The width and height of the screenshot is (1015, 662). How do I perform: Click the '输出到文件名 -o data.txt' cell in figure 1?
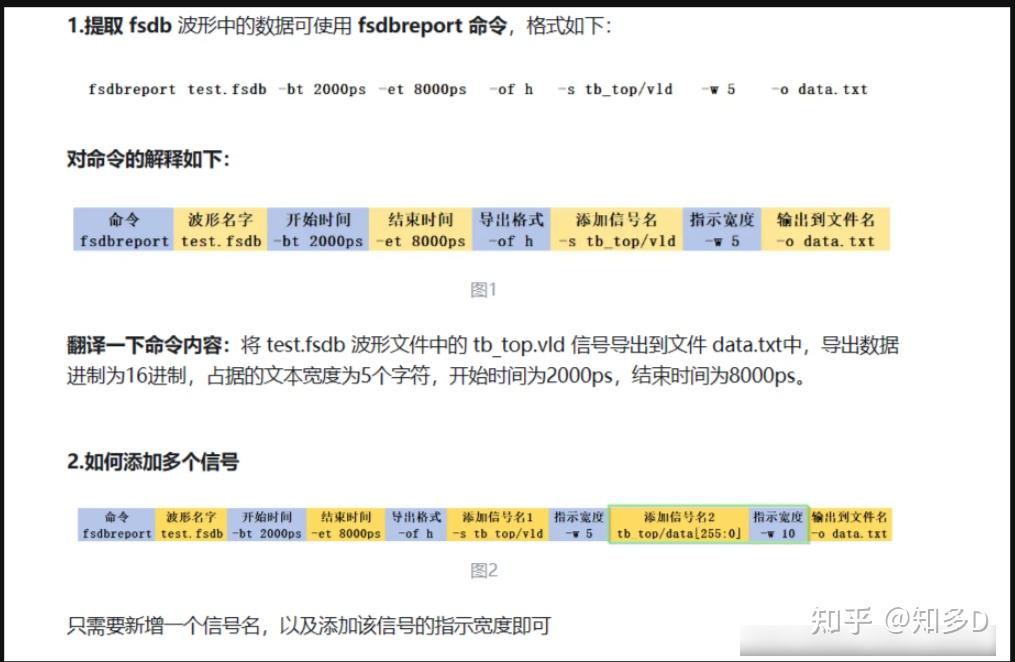point(826,229)
